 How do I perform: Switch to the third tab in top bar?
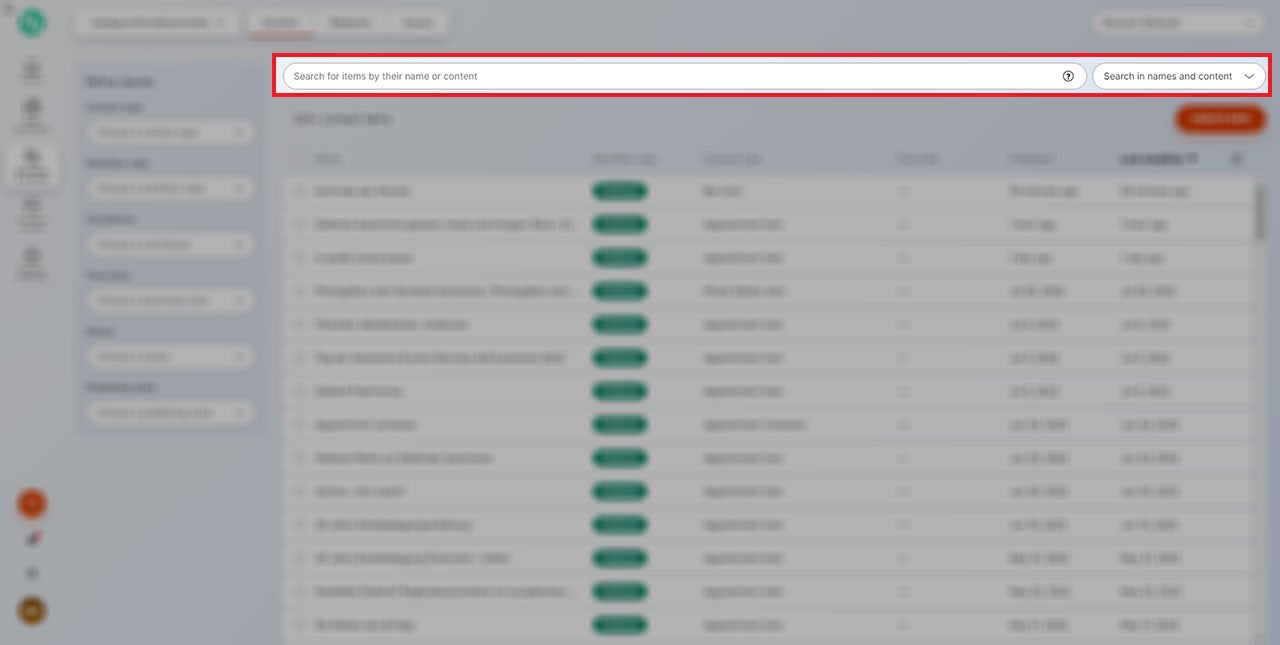(x=416, y=22)
